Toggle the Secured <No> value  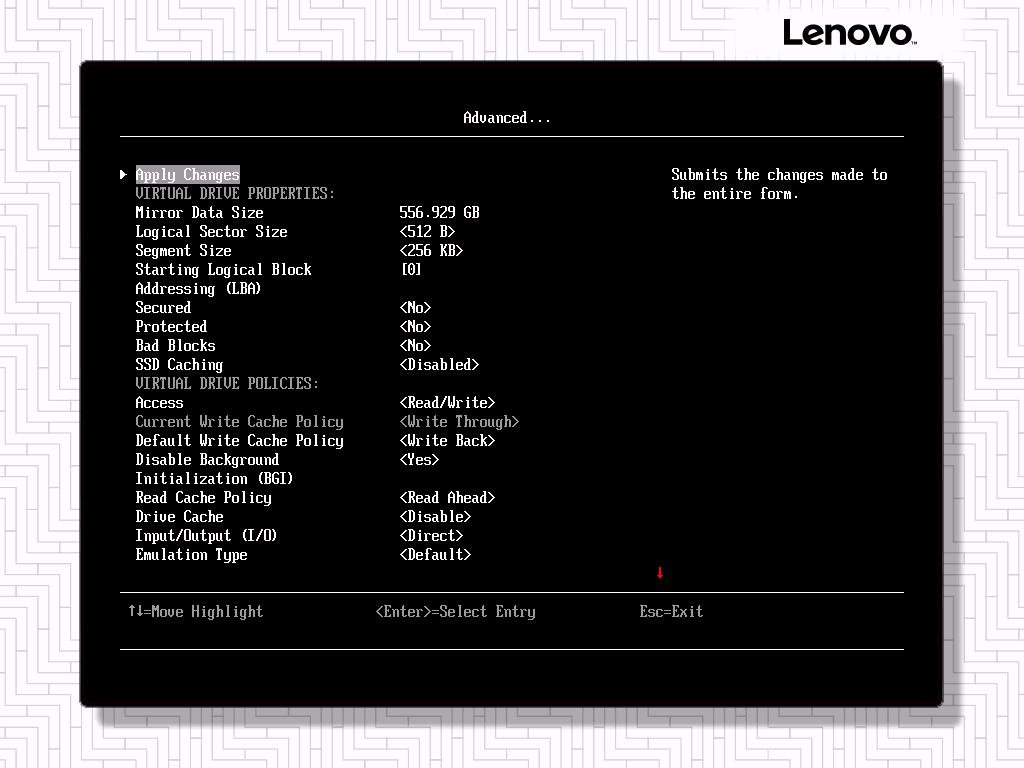coord(415,308)
